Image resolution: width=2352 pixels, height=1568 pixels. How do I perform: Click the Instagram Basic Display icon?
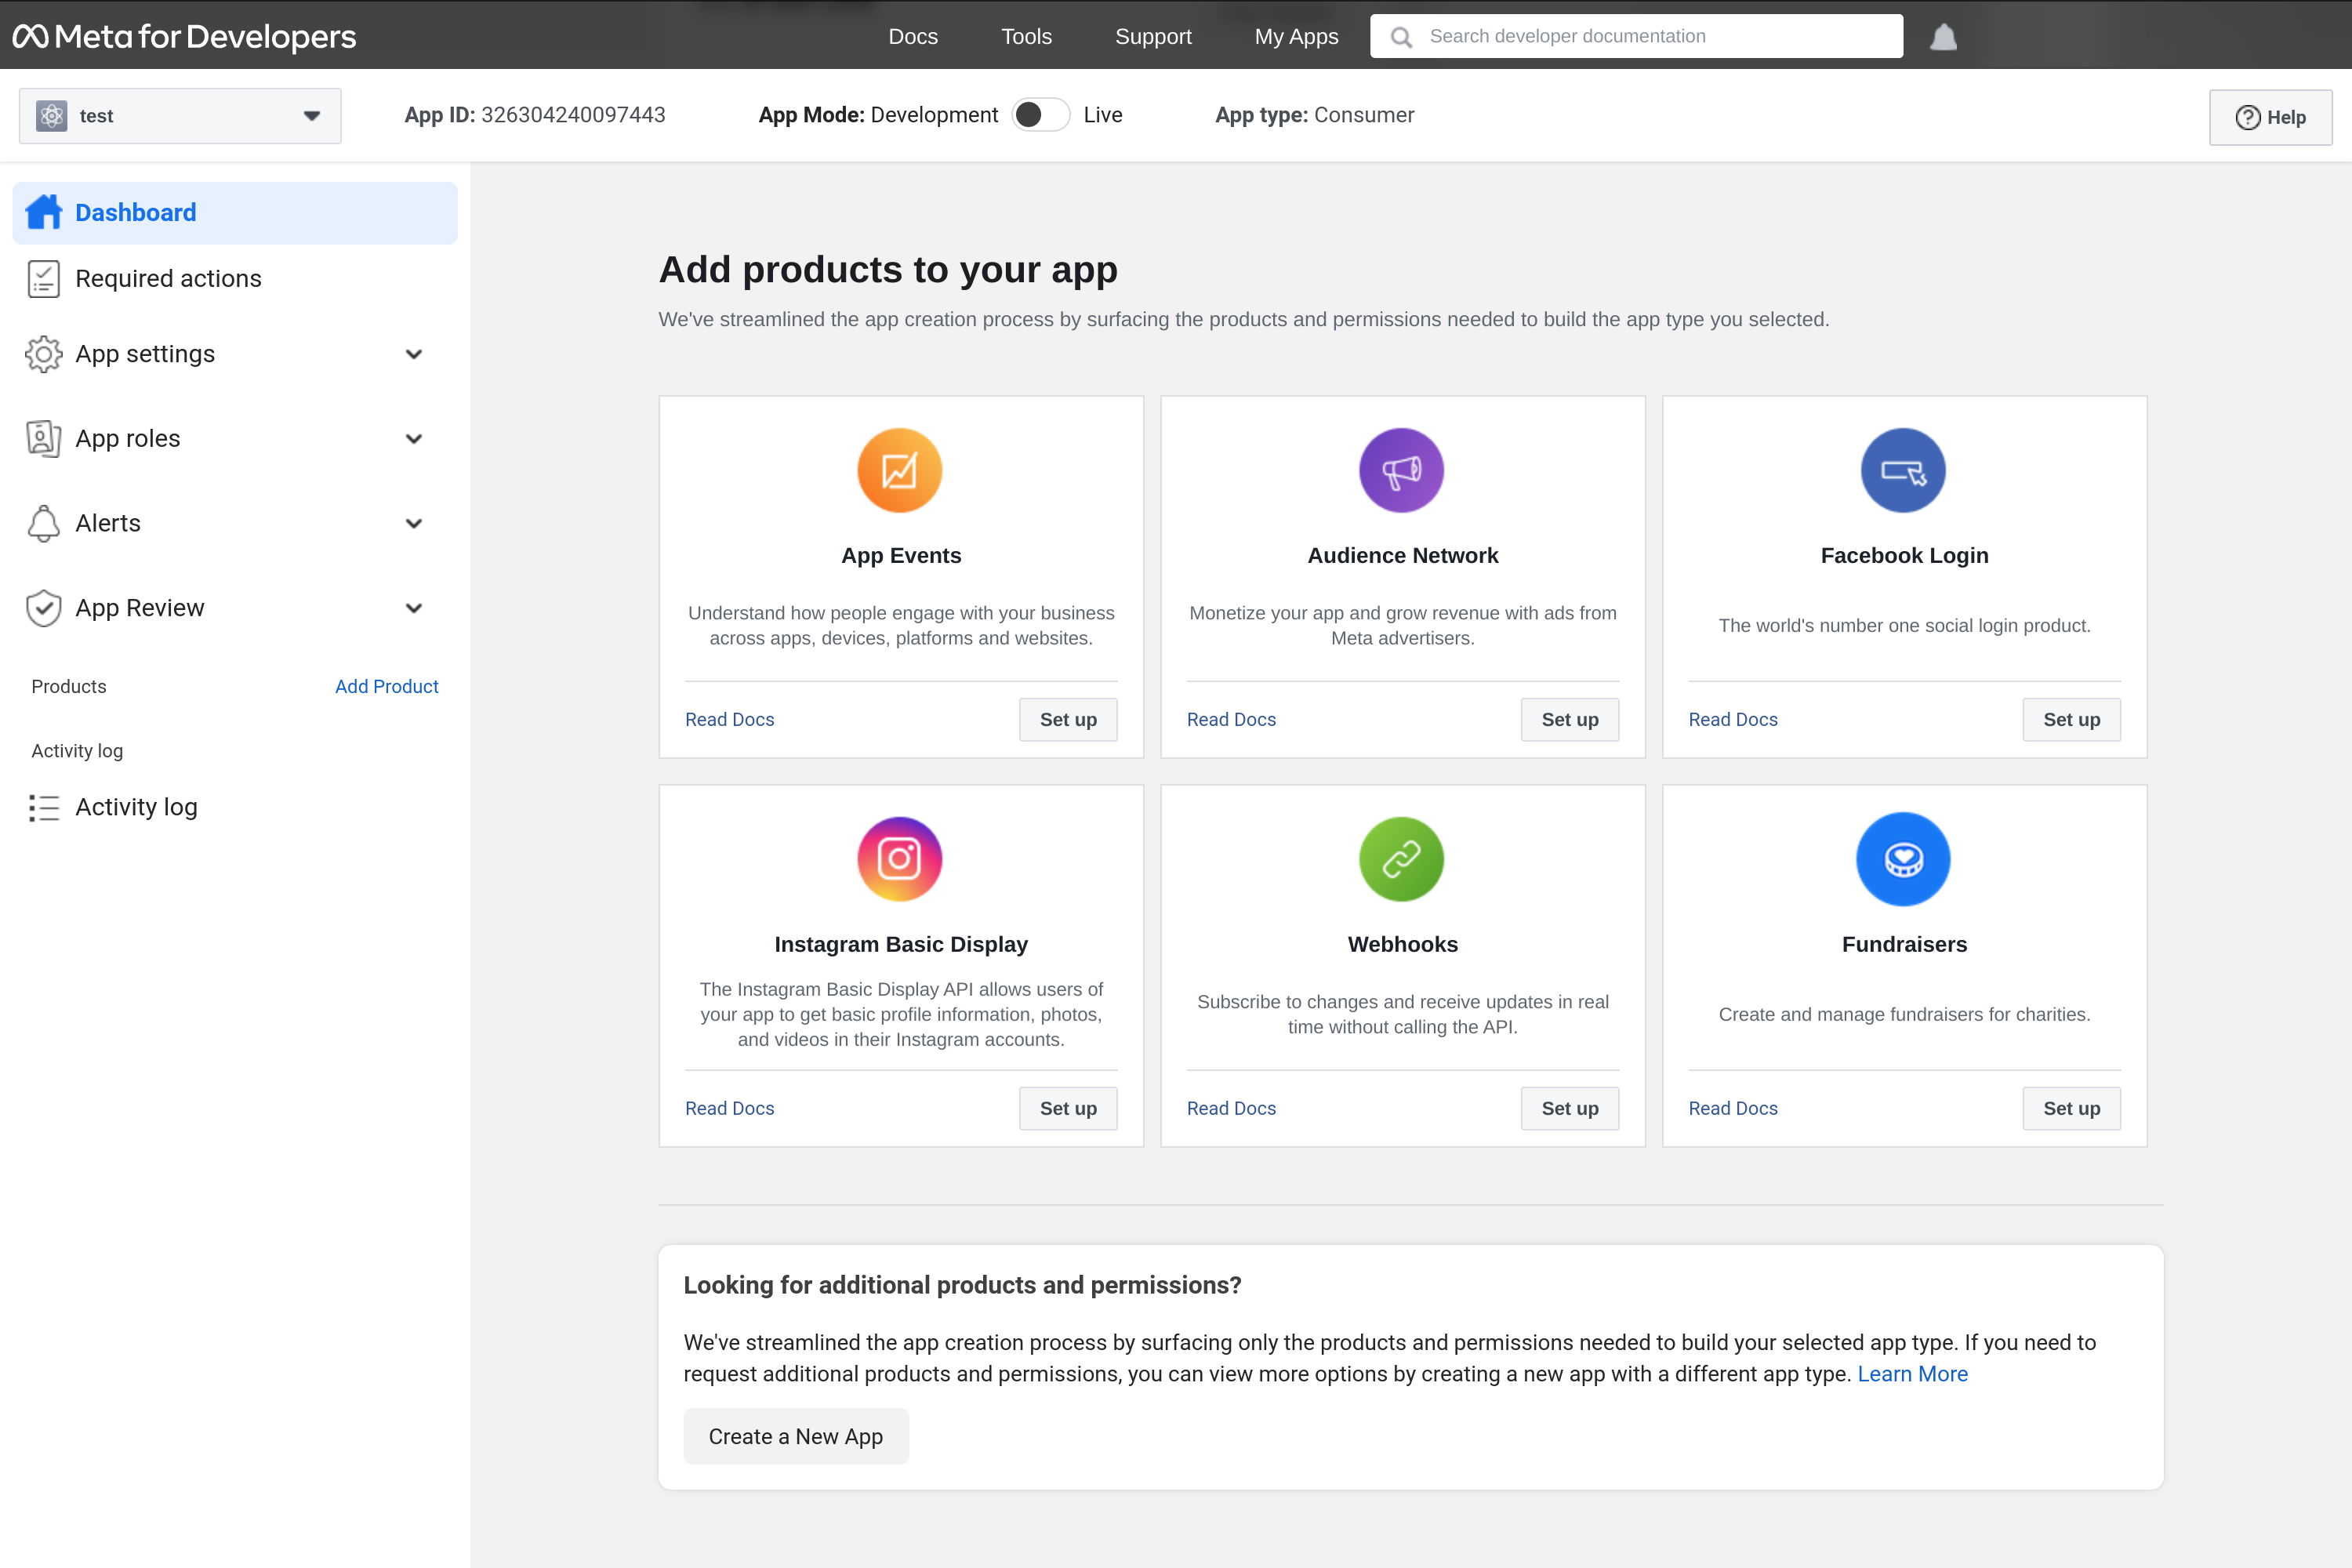(899, 858)
